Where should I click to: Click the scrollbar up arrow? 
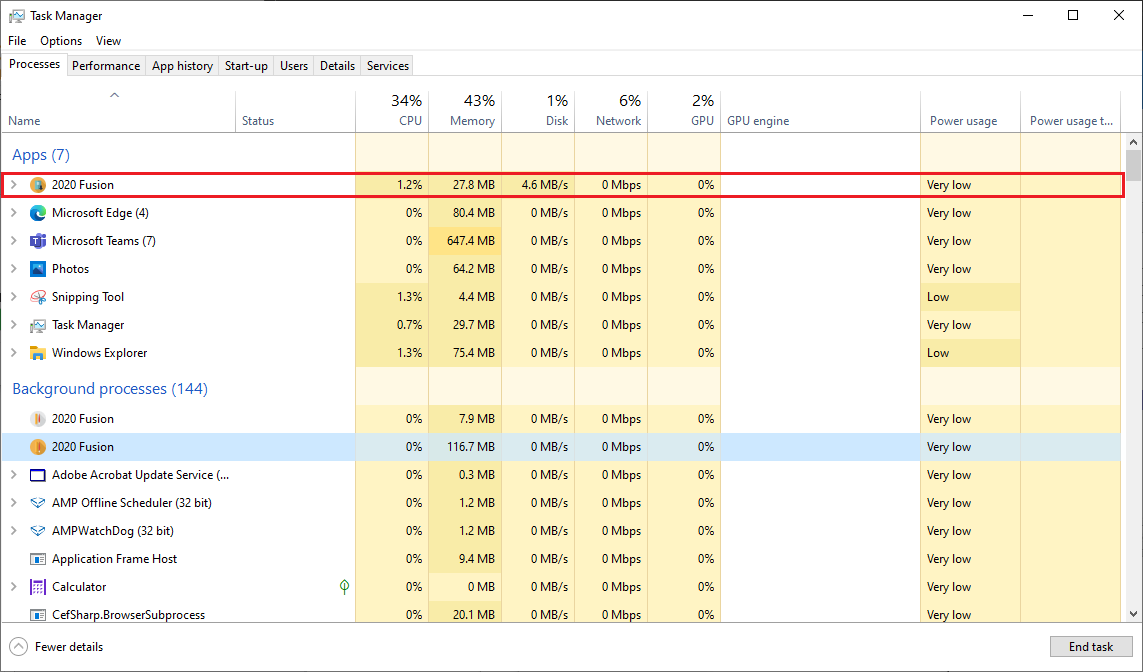point(1133,141)
